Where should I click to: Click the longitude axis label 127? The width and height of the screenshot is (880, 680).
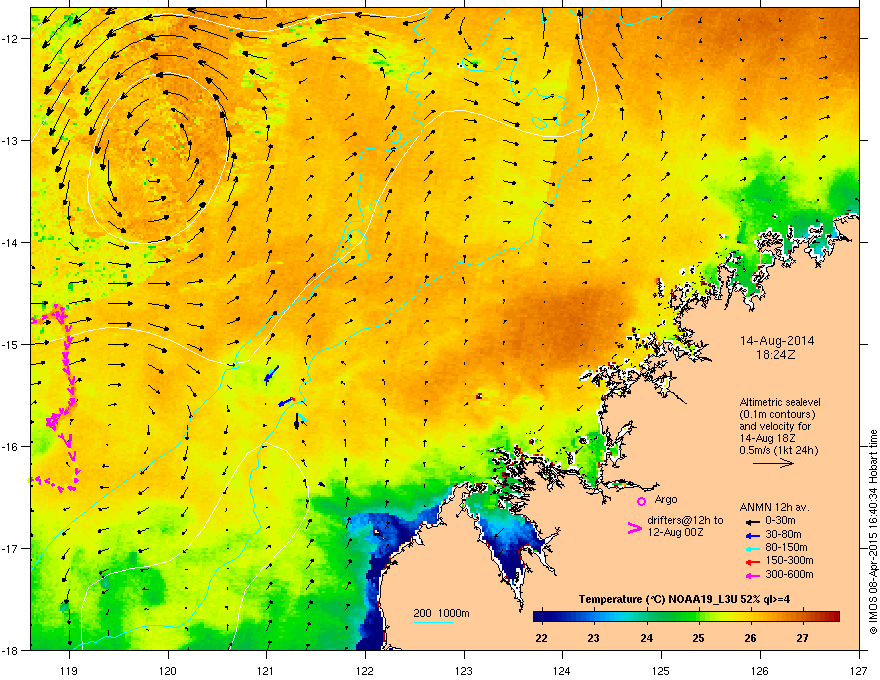[859, 670]
